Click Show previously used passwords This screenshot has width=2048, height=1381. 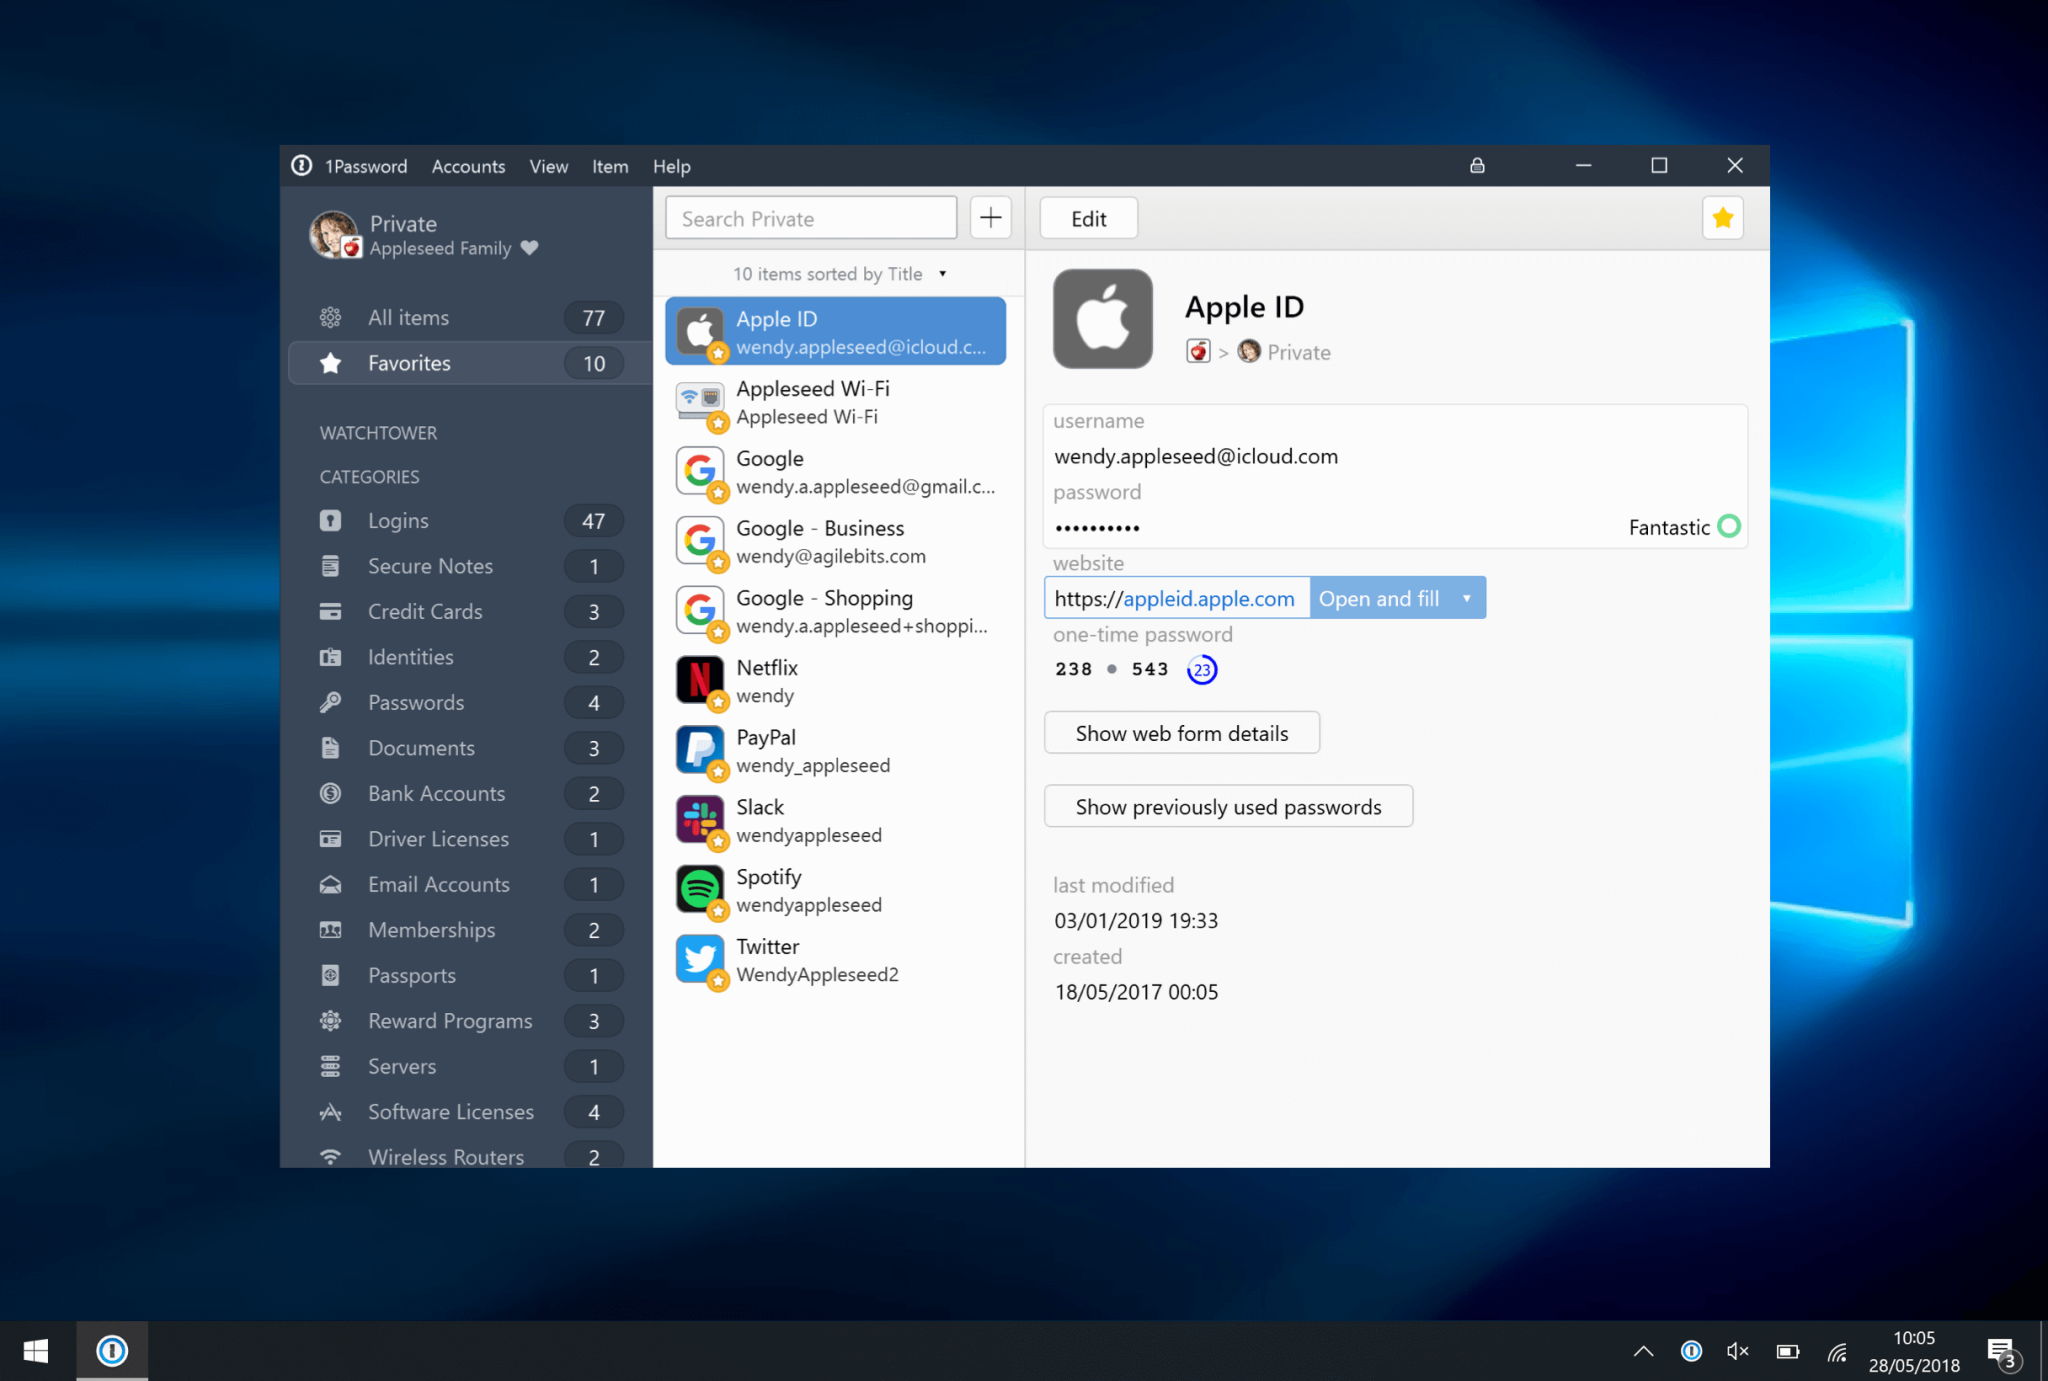pyautogui.click(x=1228, y=806)
